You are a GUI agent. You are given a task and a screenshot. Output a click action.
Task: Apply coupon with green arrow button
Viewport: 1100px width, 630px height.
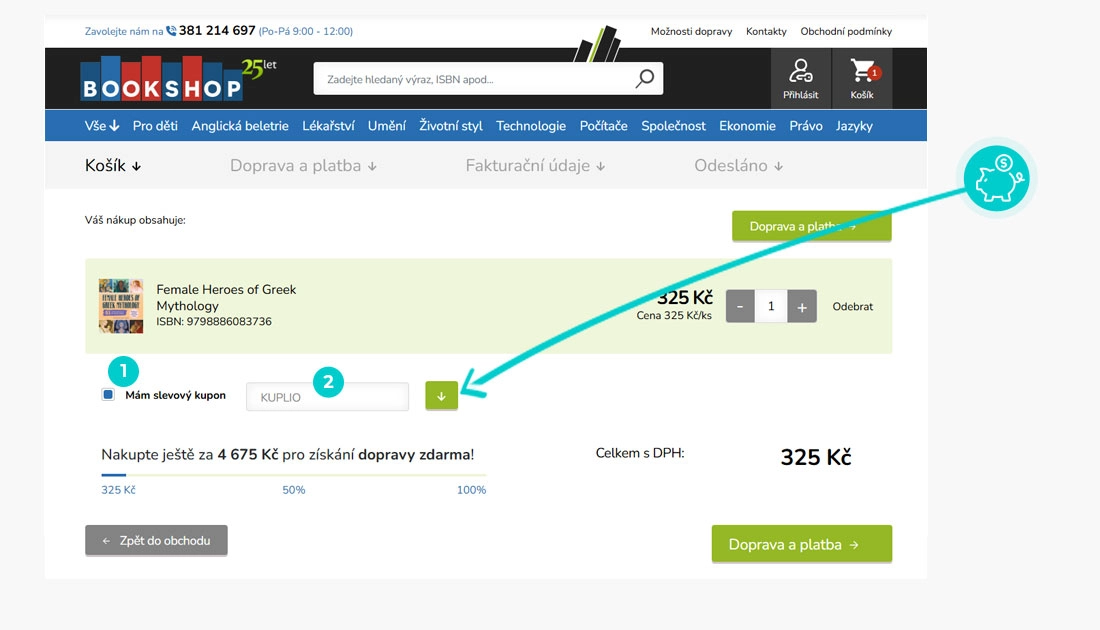coord(440,396)
